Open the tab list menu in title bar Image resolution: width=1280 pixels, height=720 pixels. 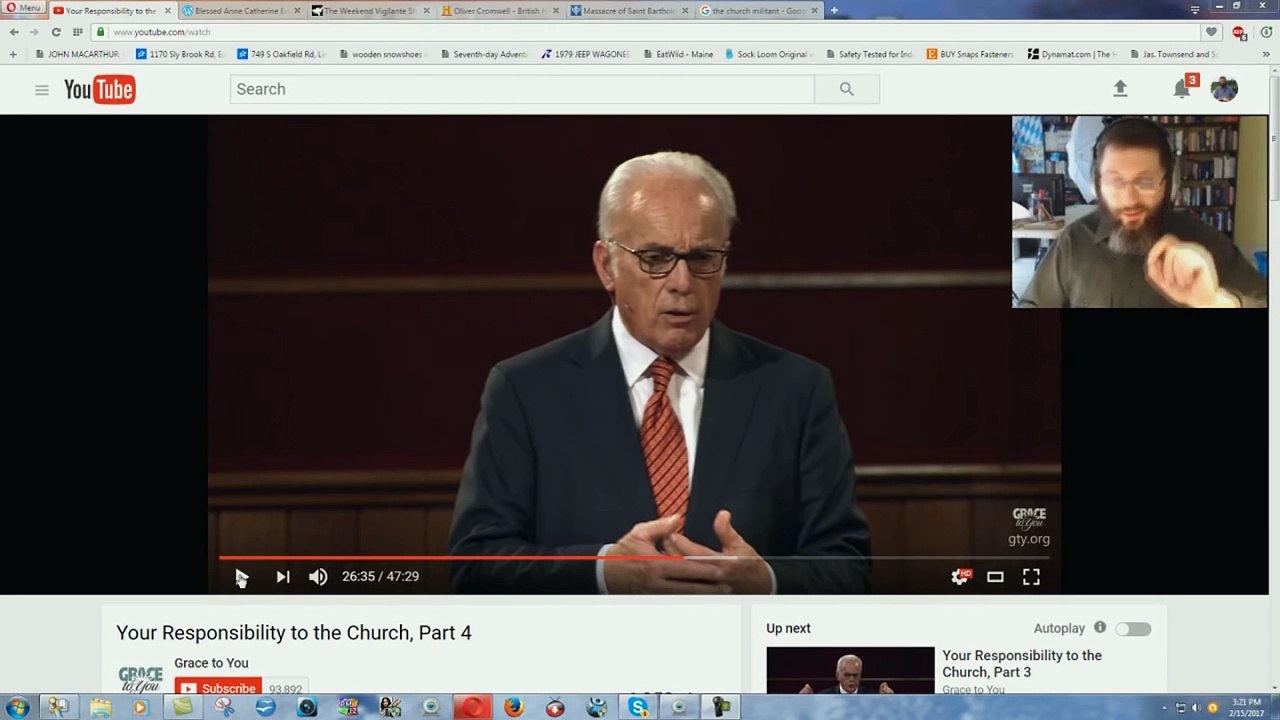click(x=1195, y=9)
